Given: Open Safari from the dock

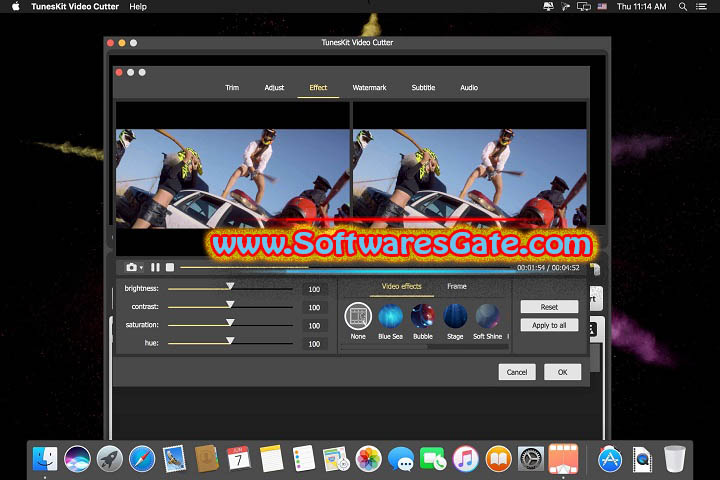Looking at the screenshot, I should tap(142, 458).
